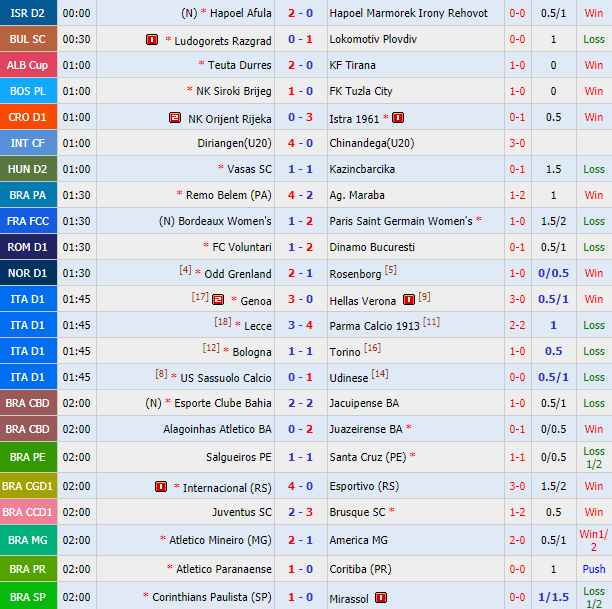Click the Esporte Clube Bahia team name
The width and height of the screenshot is (612, 609).
[222, 403]
